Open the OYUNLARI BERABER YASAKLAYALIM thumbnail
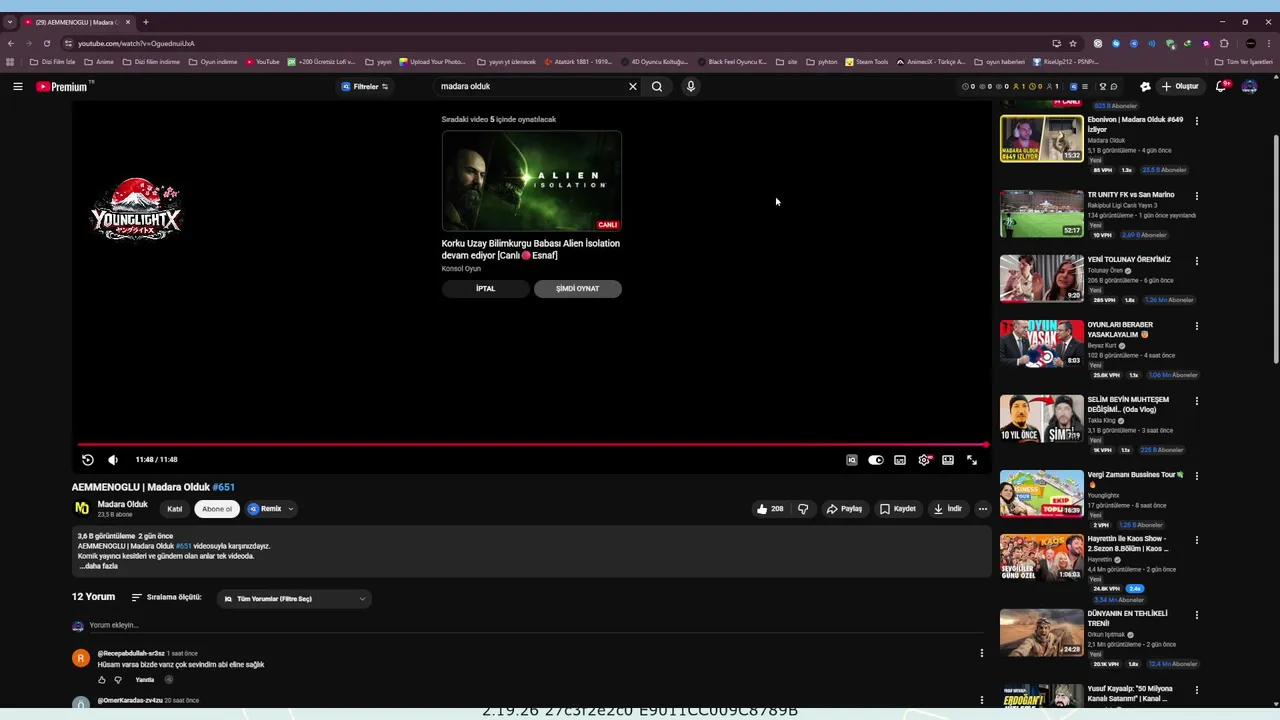Screen dimensions: 1280x720 tap(1042, 343)
